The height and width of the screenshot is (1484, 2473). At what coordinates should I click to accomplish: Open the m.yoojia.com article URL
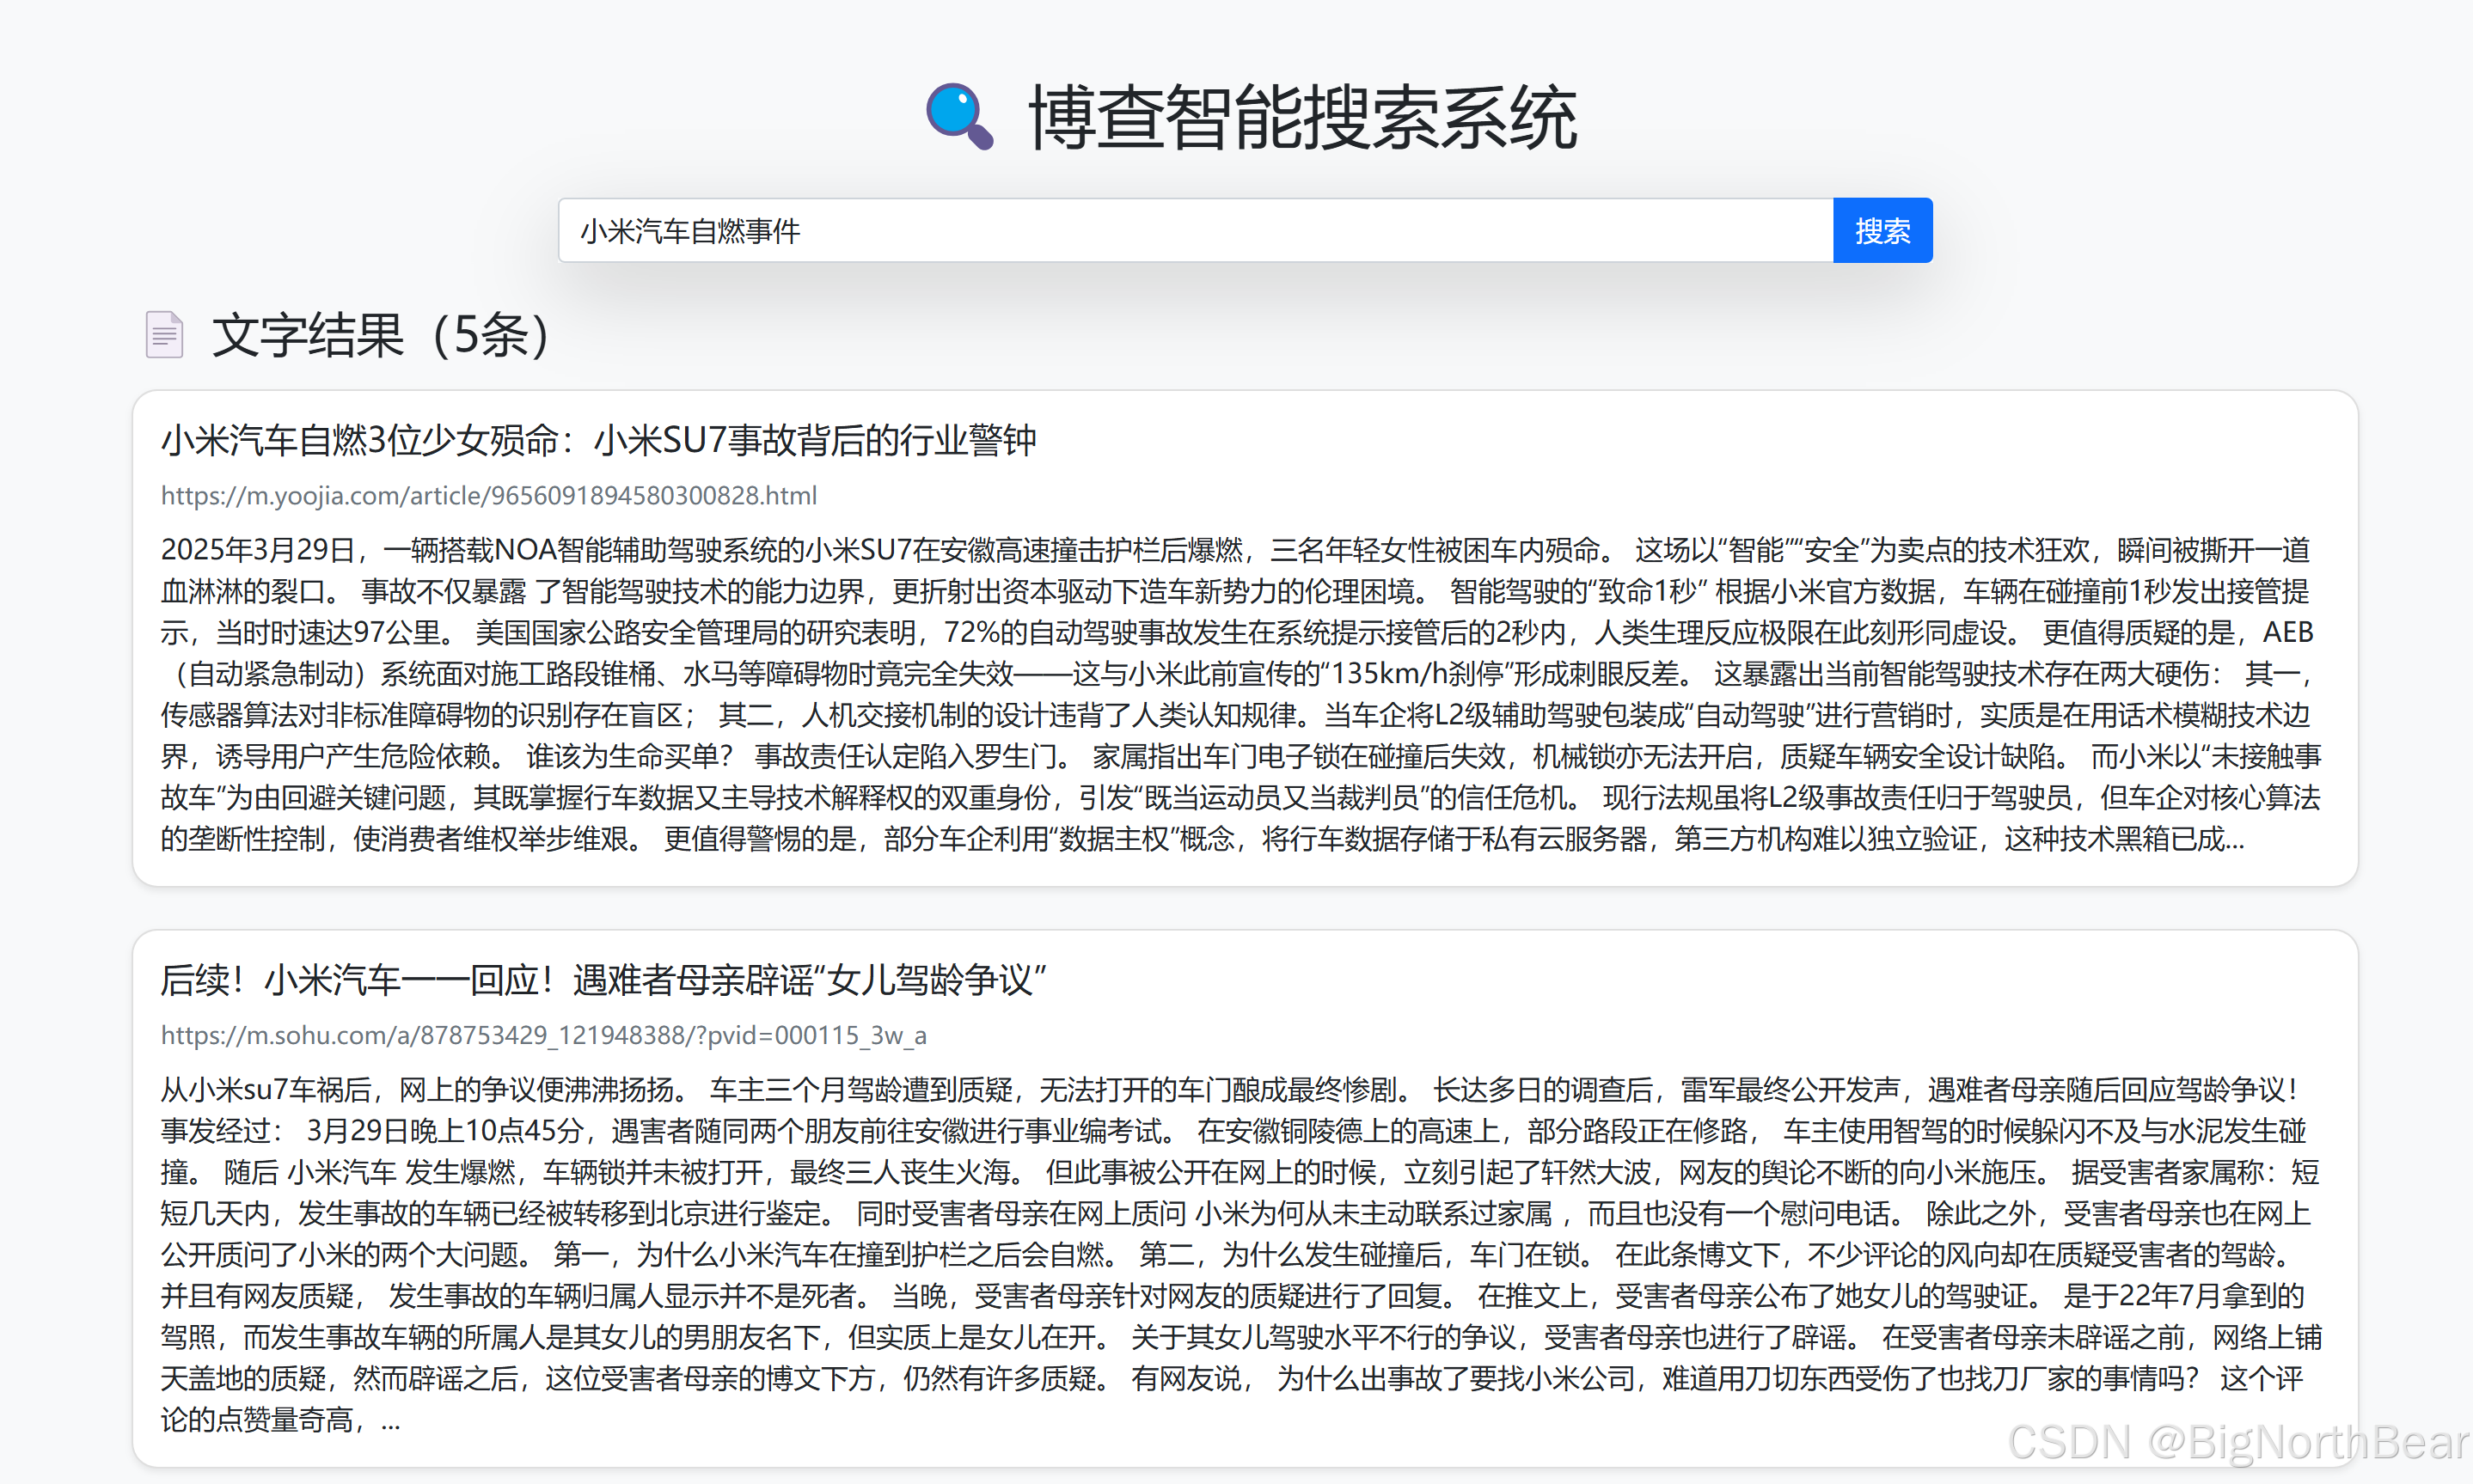tap(489, 496)
